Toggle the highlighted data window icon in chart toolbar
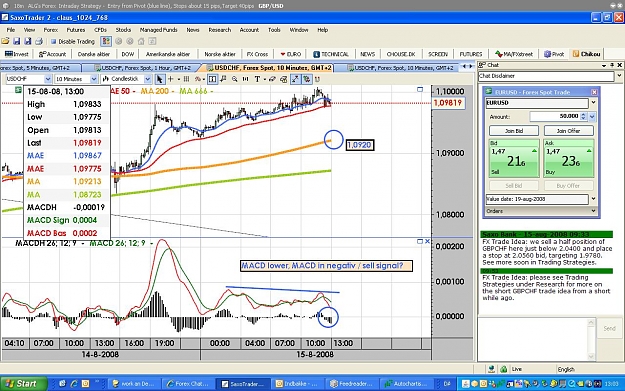The height and width of the screenshot is (391, 625). point(212,79)
